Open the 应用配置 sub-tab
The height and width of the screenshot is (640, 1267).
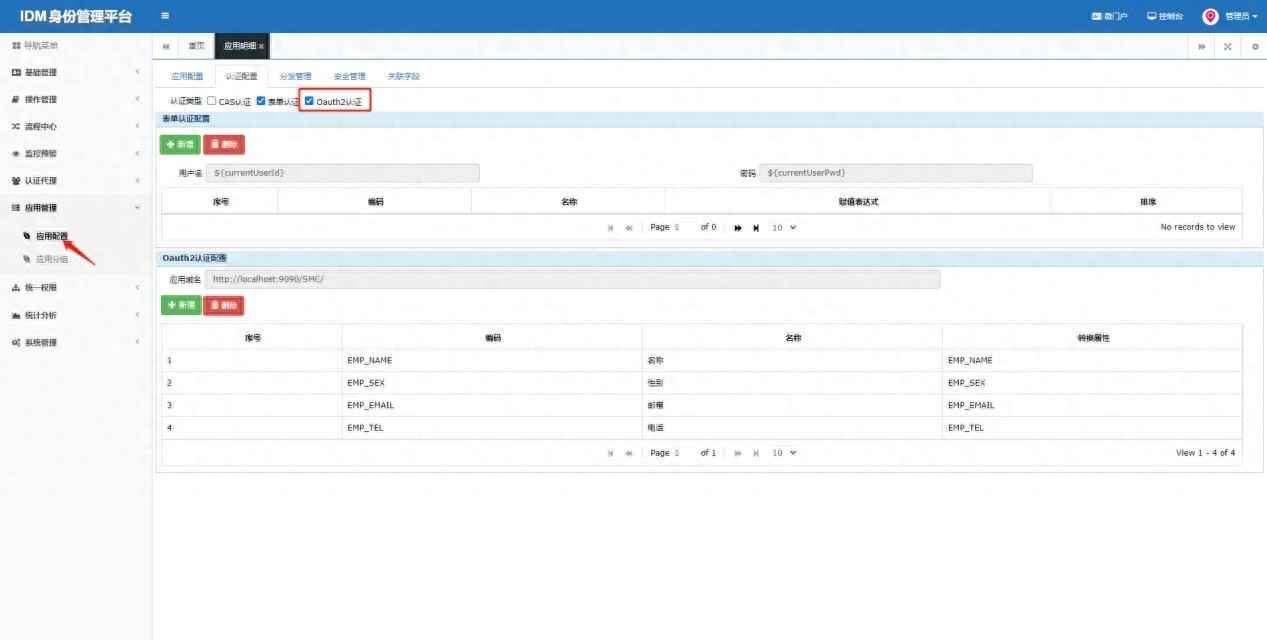pos(187,76)
